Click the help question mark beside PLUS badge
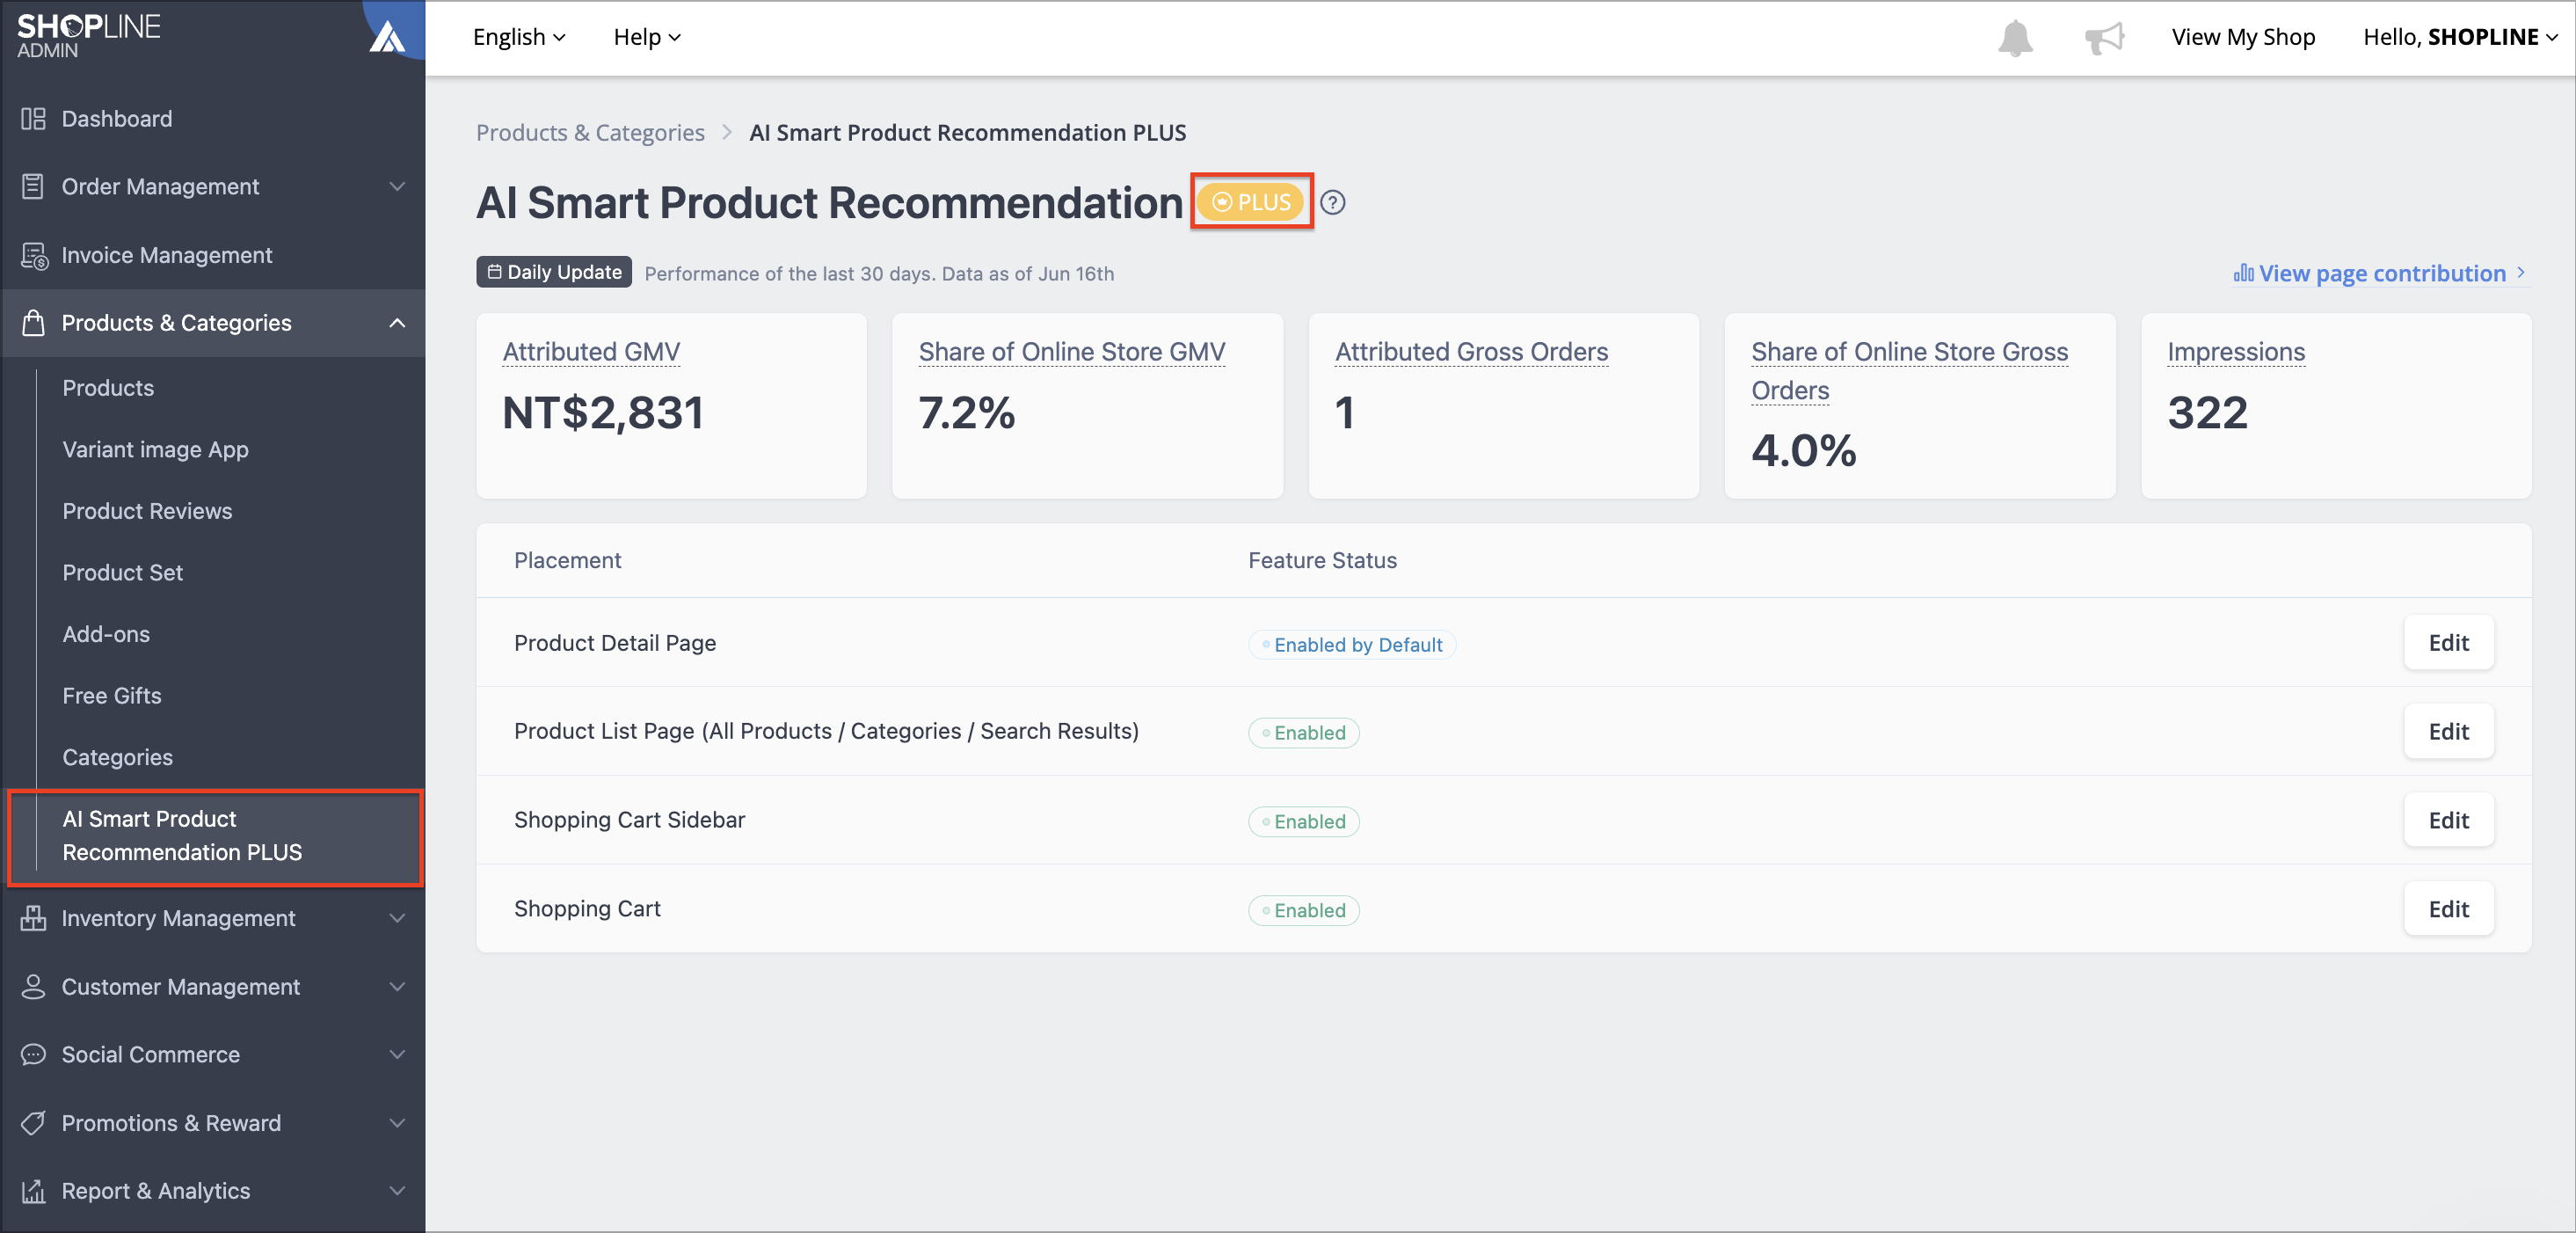This screenshot has height=1233, width=2576. (x=1332, y=203)
